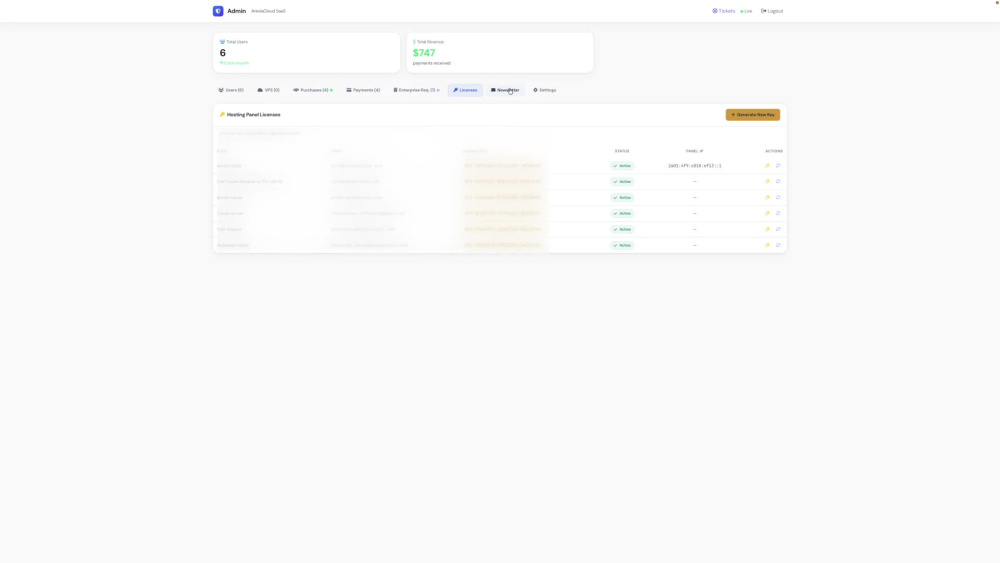Click yellow action icon in second license row
The height and width of the screenshot is (563, 1000).
point(767,182)
